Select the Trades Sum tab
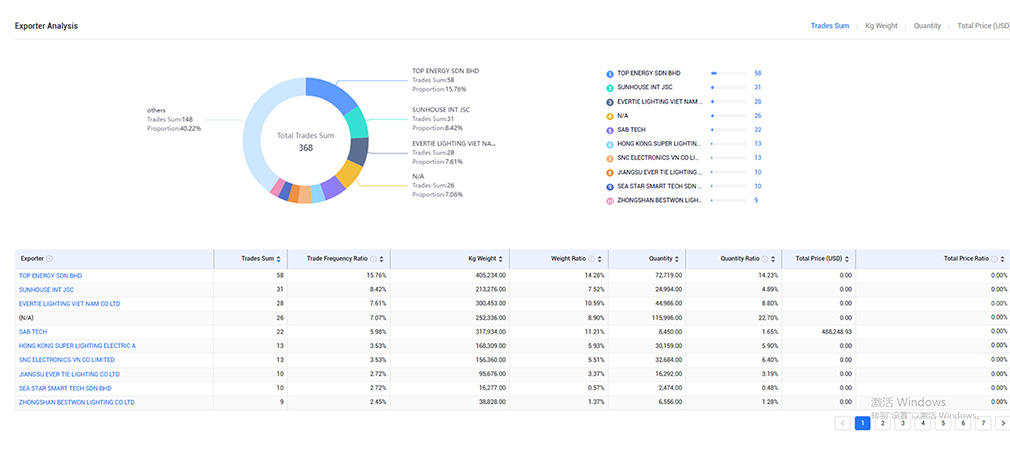This screenshot has height=450, width=1010. point(829,26)
